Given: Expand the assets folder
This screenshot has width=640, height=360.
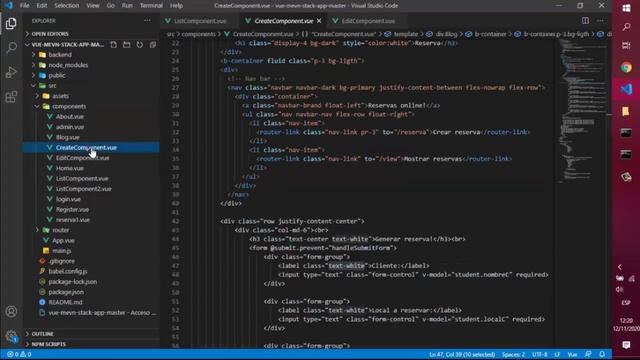Looking at the screenshot, I should tap(60, 96).
